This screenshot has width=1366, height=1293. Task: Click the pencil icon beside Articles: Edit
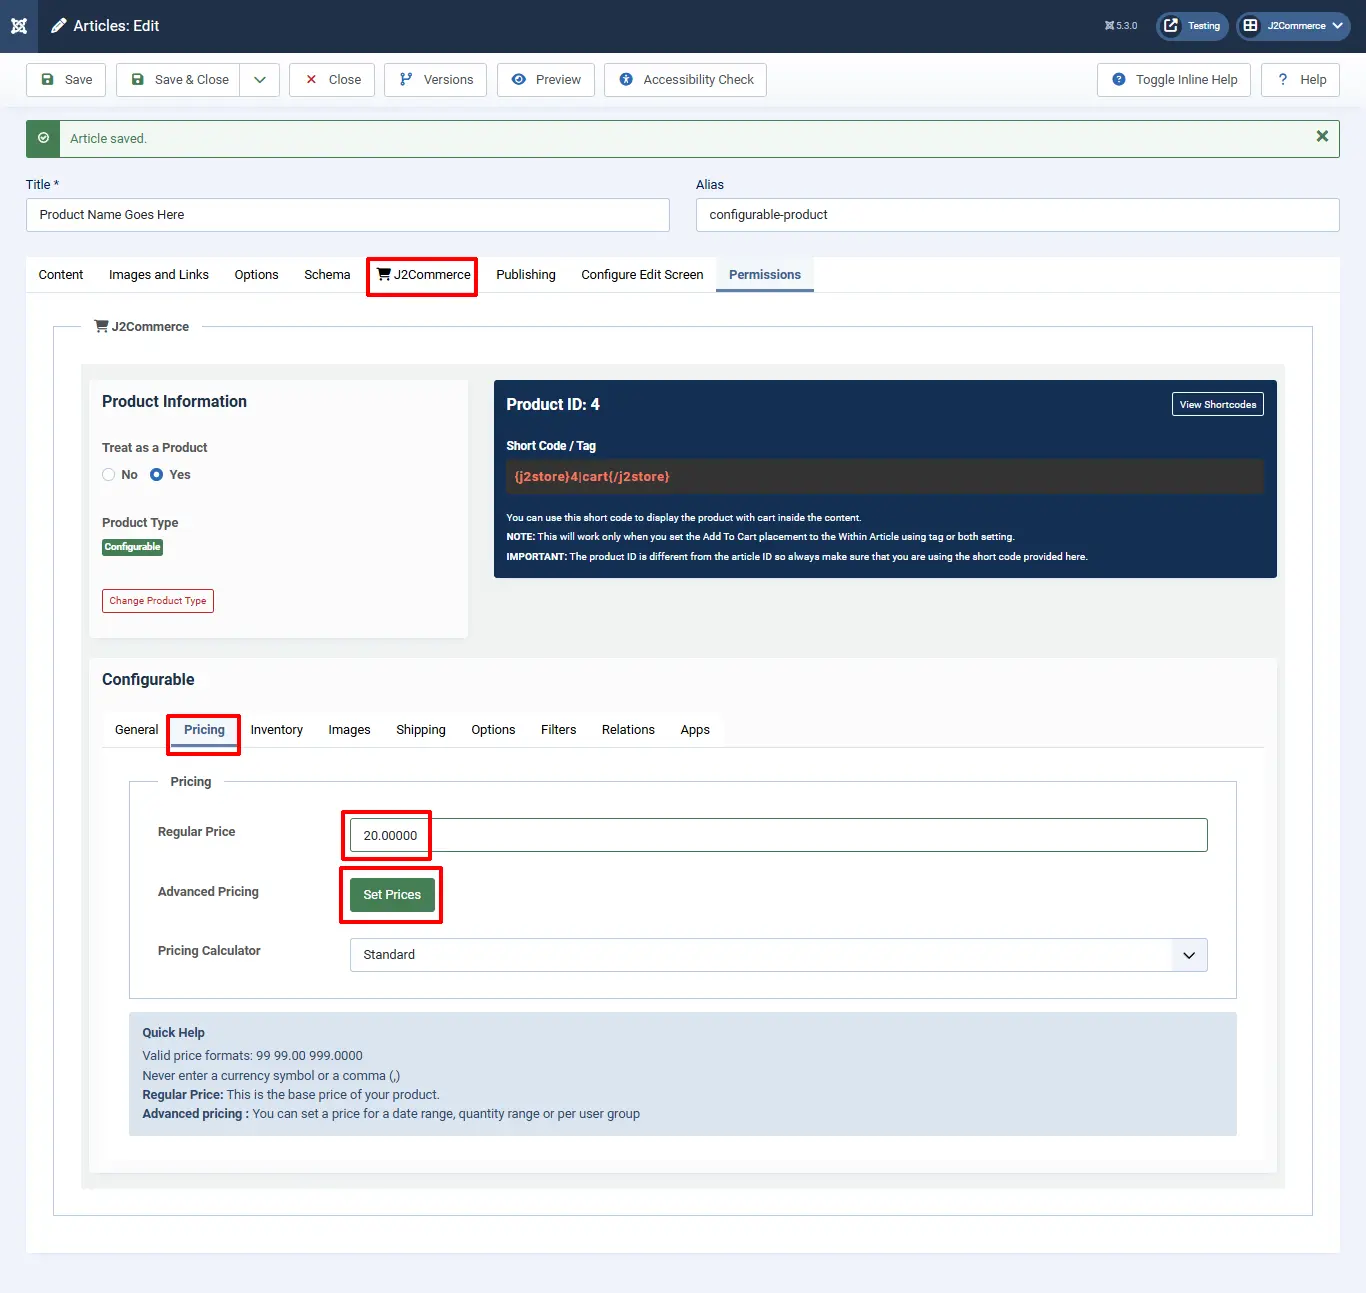coord(59,26)
